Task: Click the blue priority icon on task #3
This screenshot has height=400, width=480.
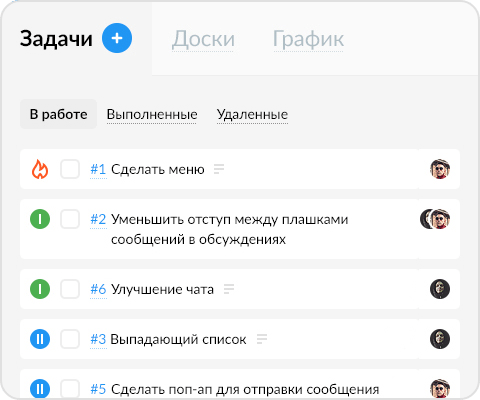Action: (x=40, y=339)
